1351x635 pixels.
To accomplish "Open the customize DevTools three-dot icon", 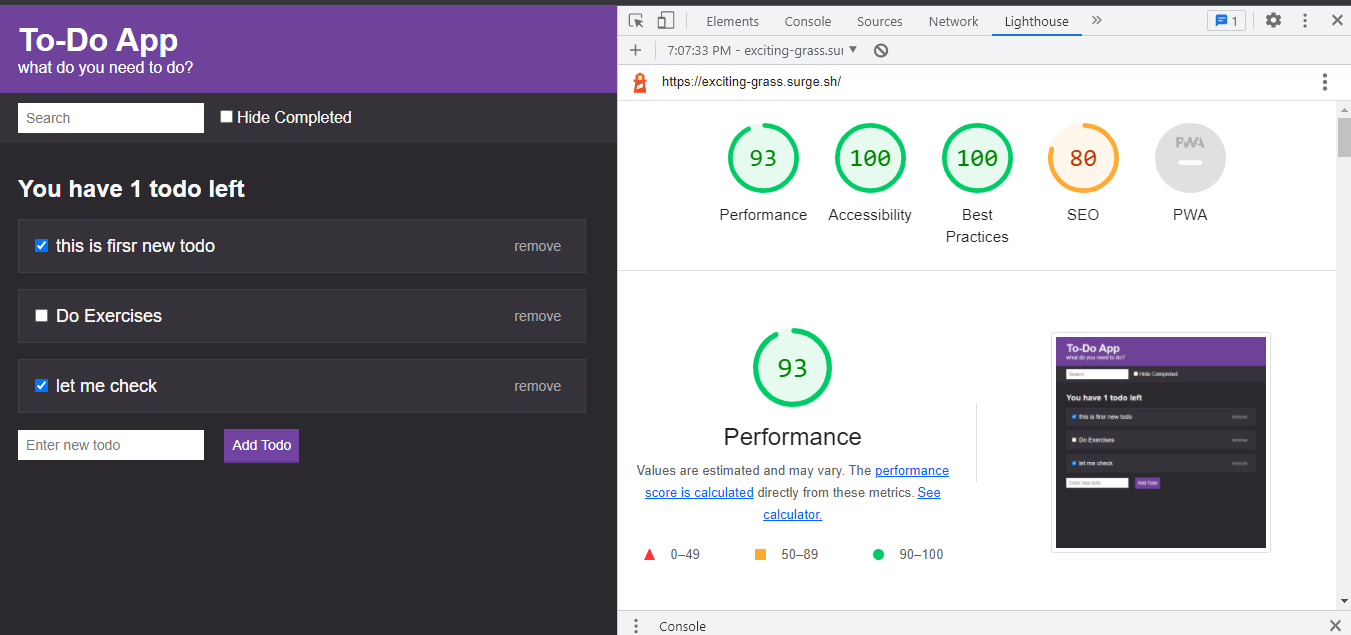I will (1303, 19).
